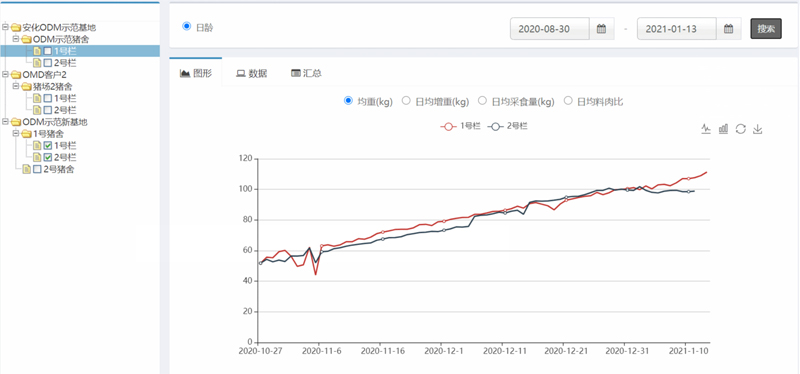Click ODM示范新基地 folder icon
The width and height of the screenshot is (800, 374).
pos(16,122)
